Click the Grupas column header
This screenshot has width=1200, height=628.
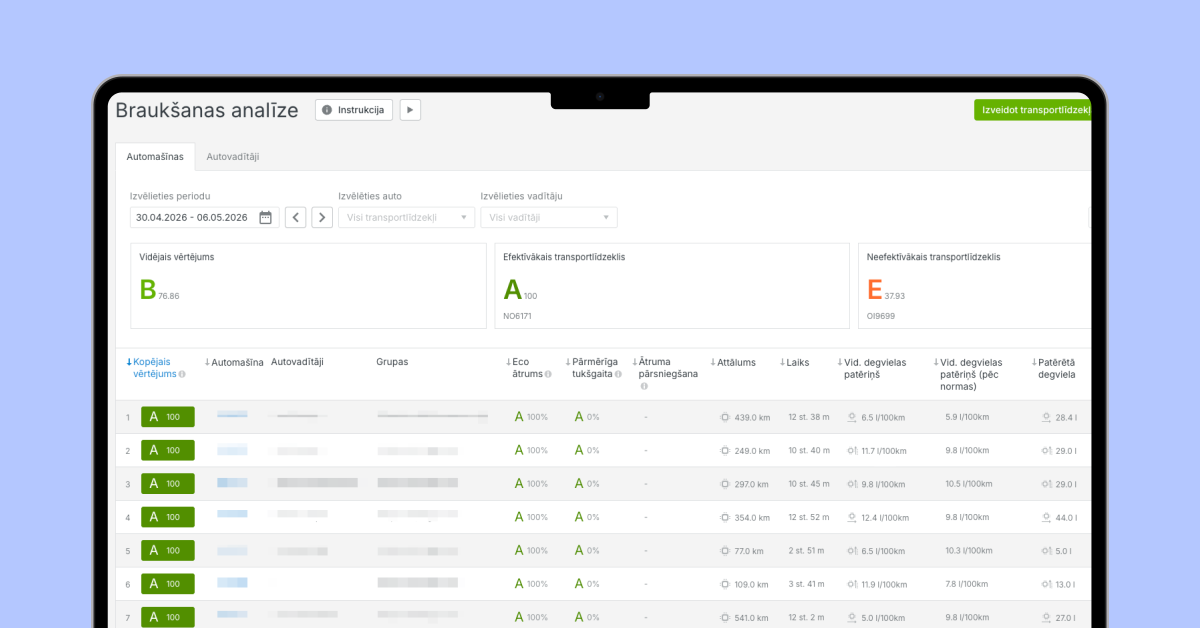pos(392,362)
